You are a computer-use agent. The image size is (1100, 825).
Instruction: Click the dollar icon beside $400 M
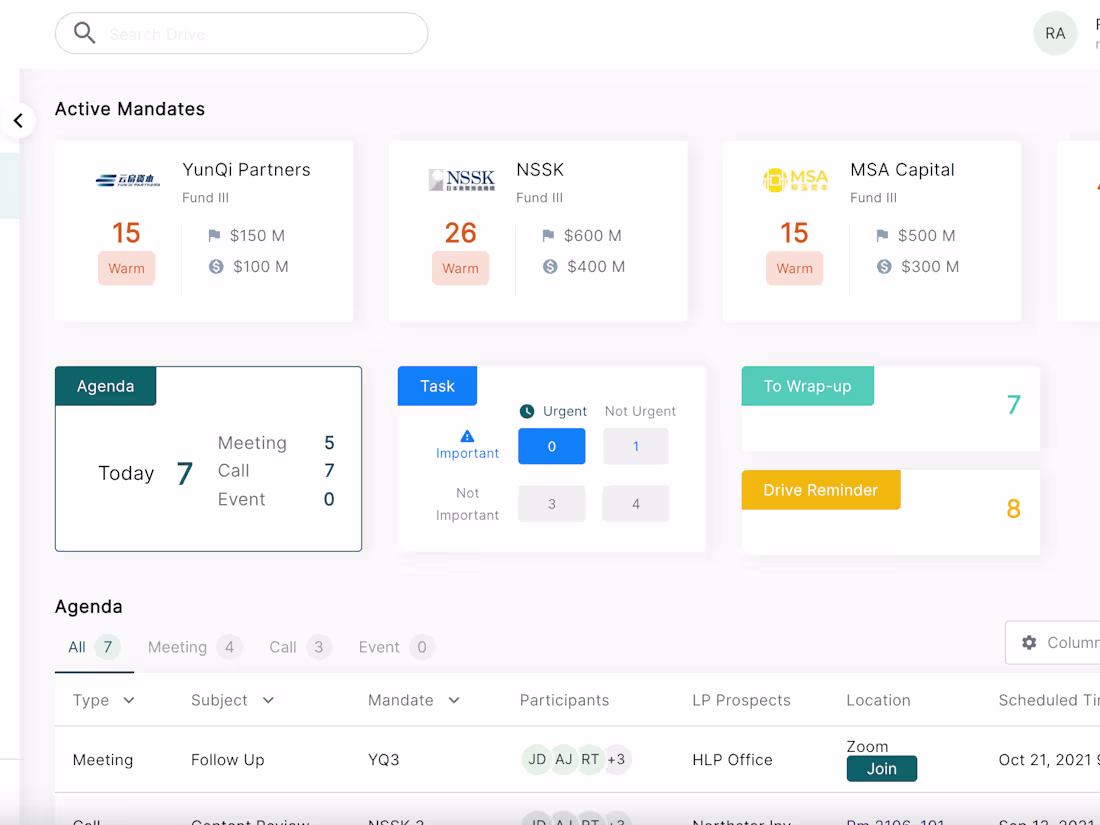point(549,267)
